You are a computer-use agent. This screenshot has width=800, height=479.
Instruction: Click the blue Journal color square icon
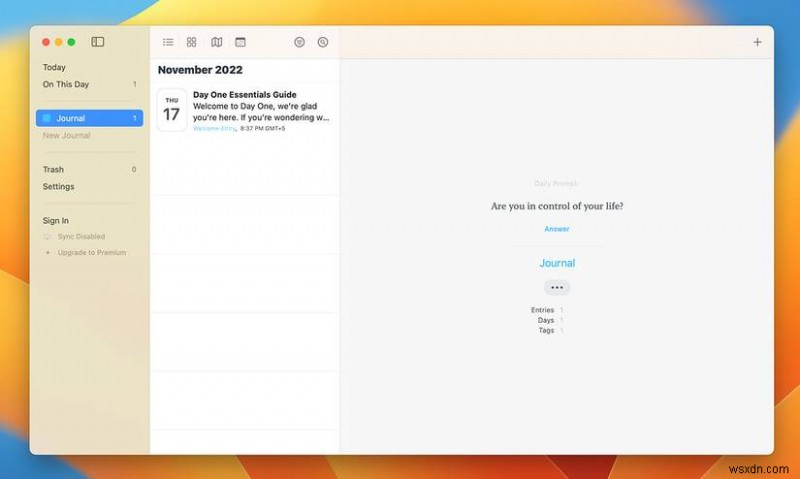pyautogui.click(x=46, y=118)
